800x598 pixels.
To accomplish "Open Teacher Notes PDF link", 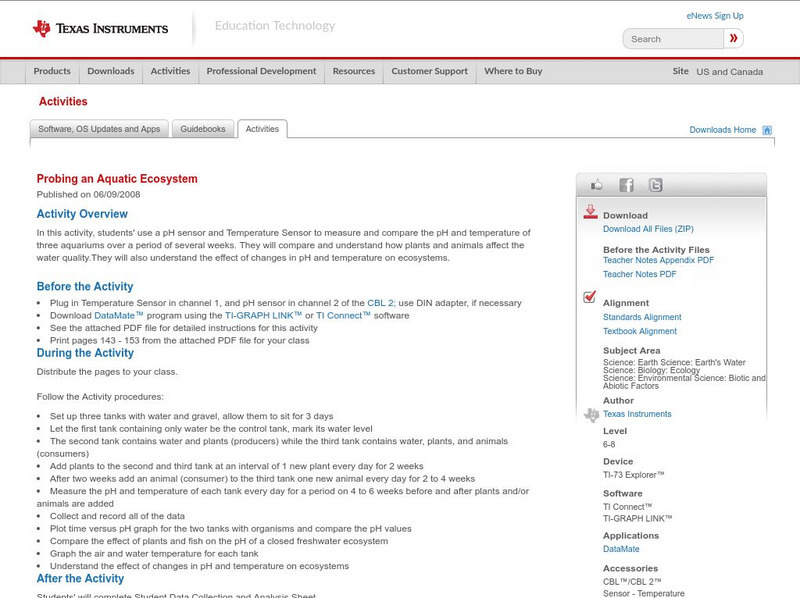I will tap(639, 275).
